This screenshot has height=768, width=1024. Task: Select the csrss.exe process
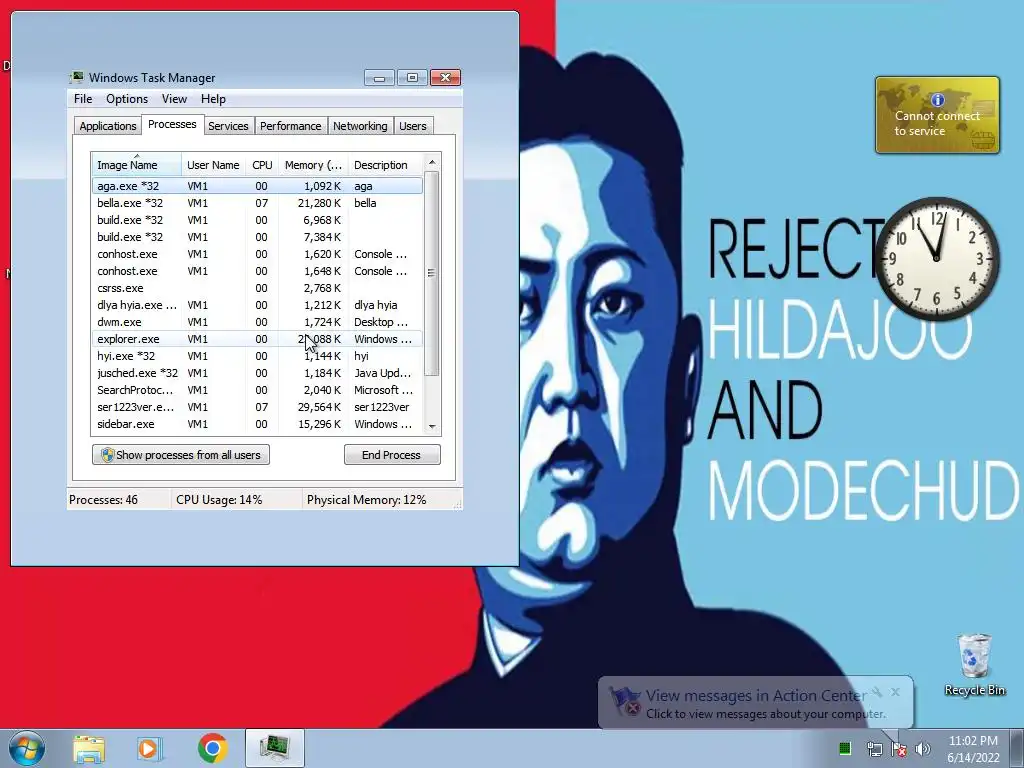coord(257,287)
